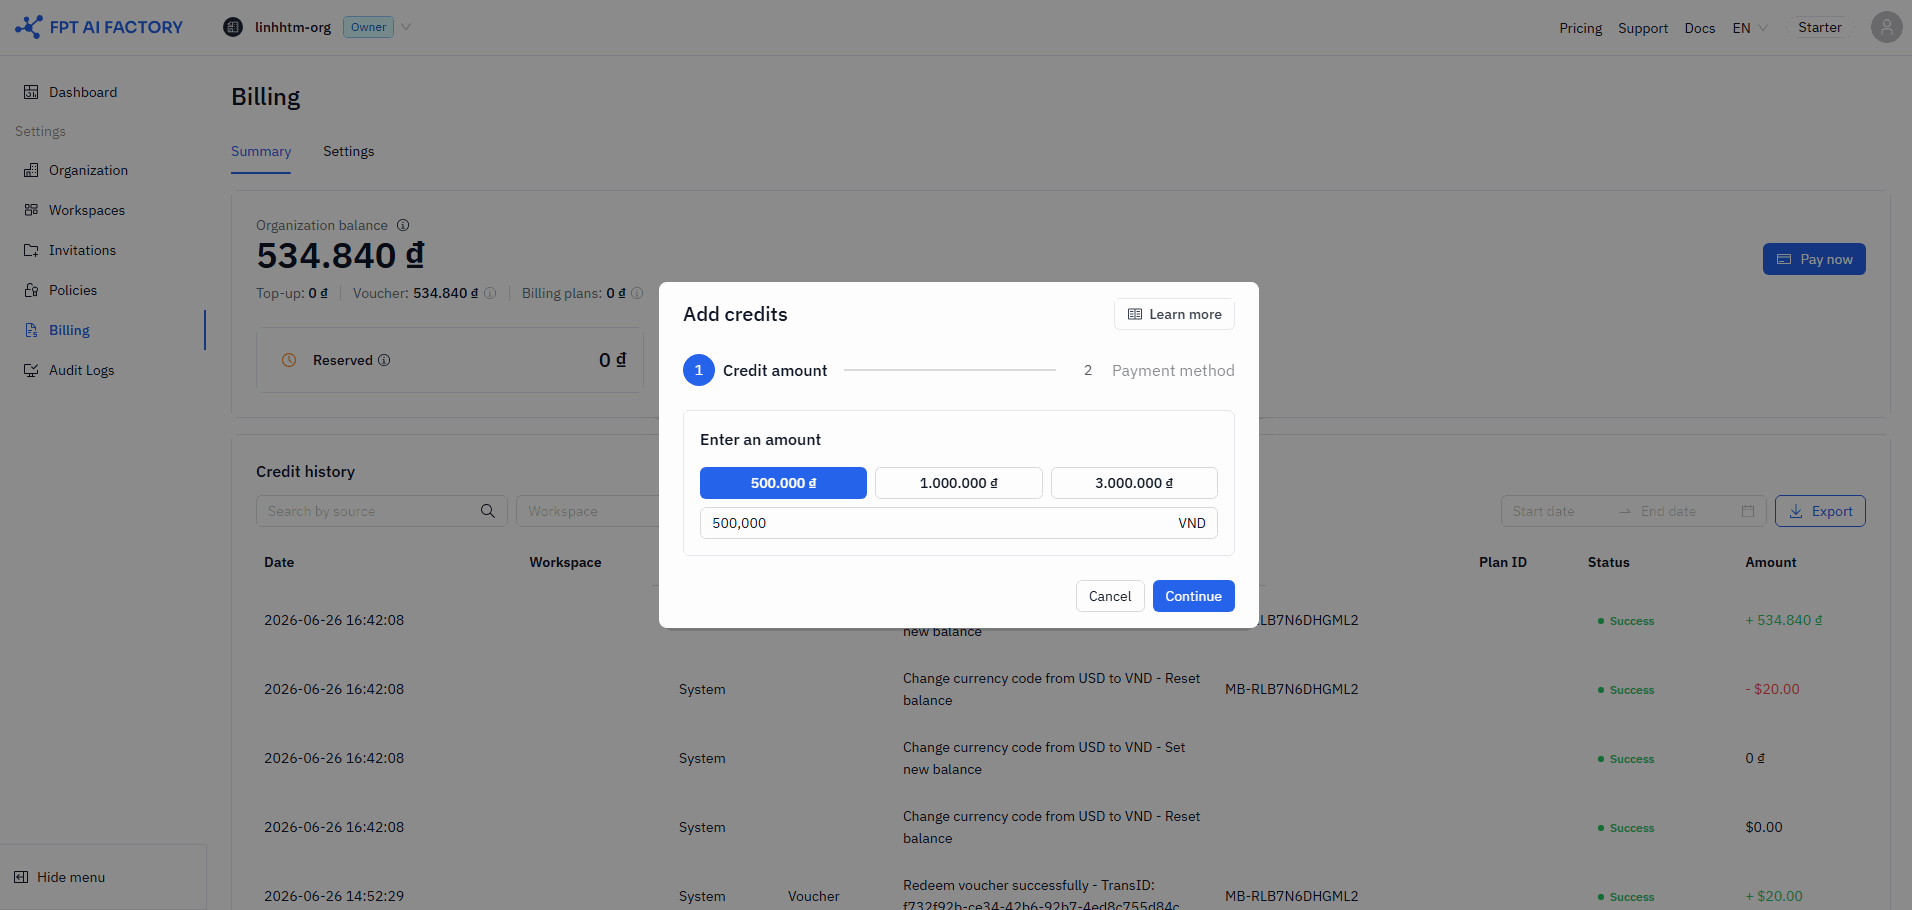Open the Support link
The width and height of the screenshot is (1912, 910).
click(1643, 28)
